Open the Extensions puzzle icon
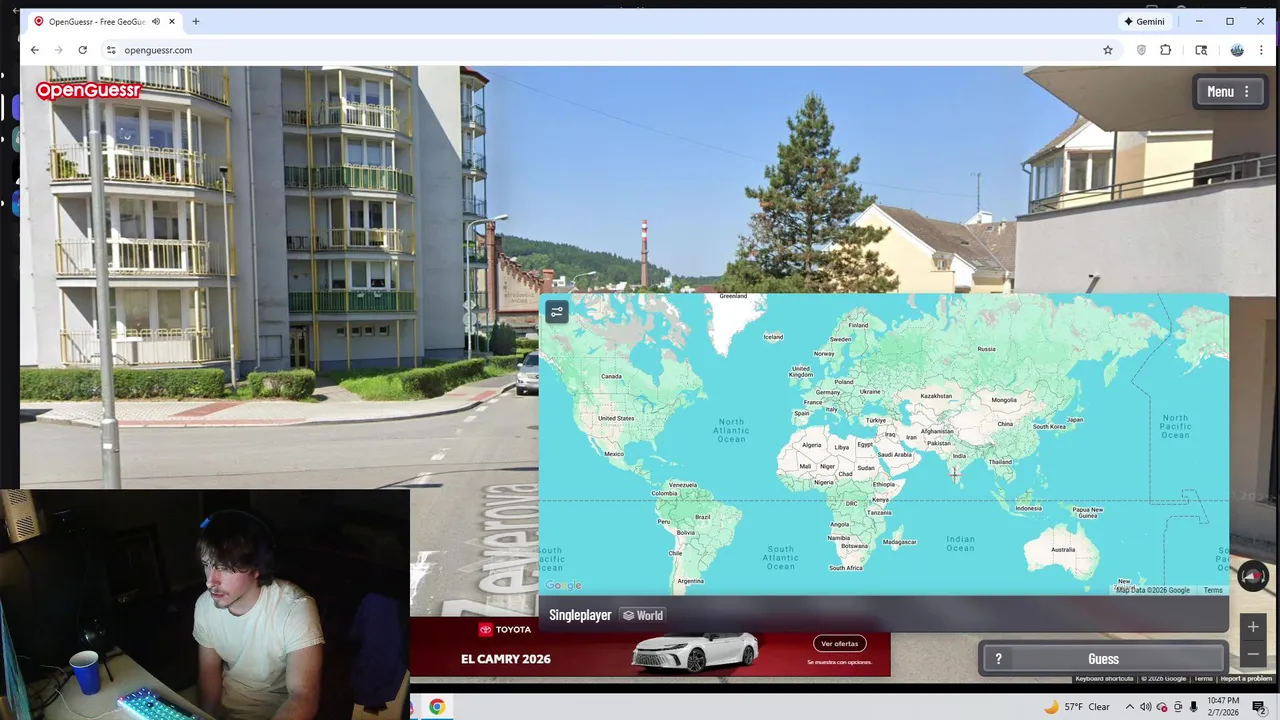Screen dimensions: 1280x720 point(1165,50)
